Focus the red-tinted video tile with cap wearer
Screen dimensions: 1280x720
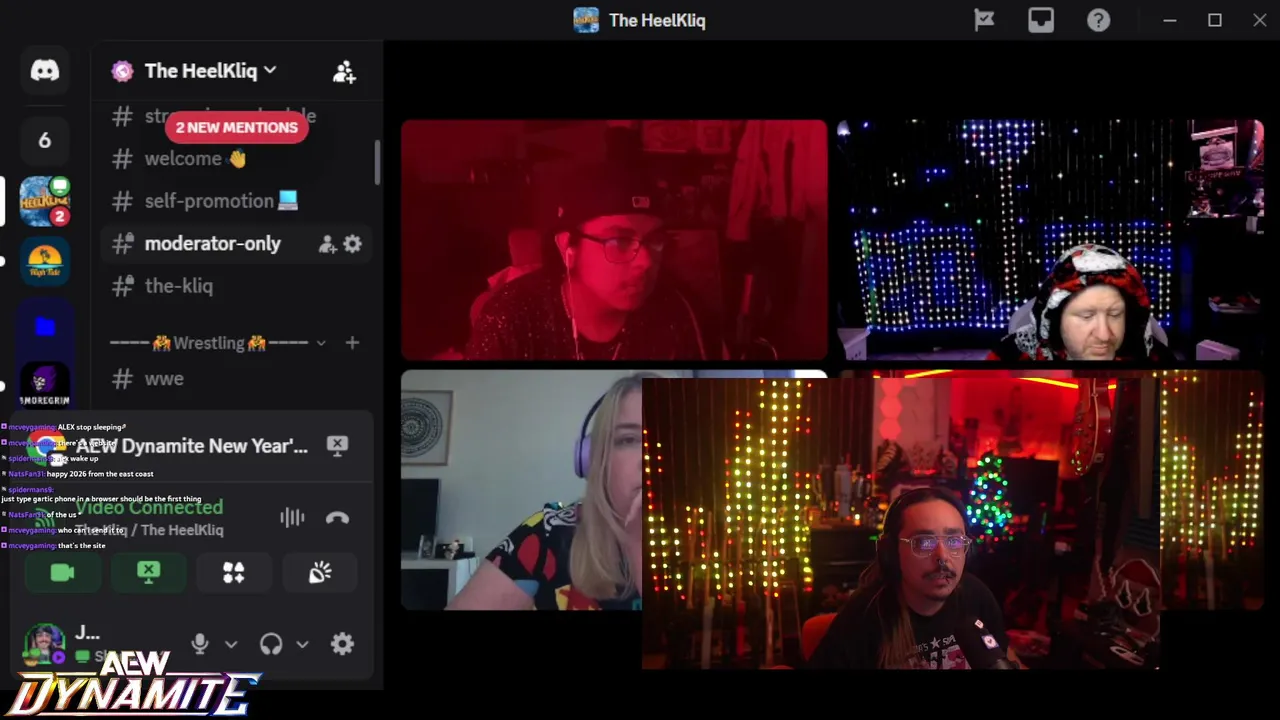point(614,240)
